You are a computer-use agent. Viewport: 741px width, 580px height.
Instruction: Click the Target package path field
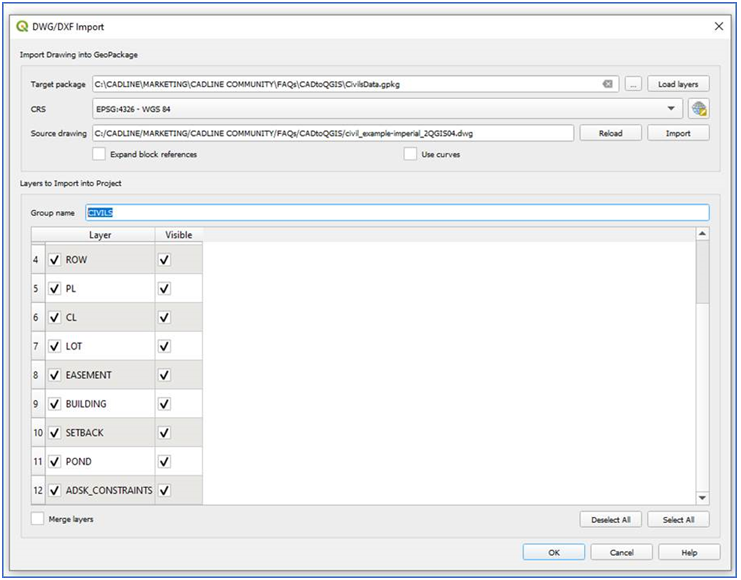coord(355,84)
